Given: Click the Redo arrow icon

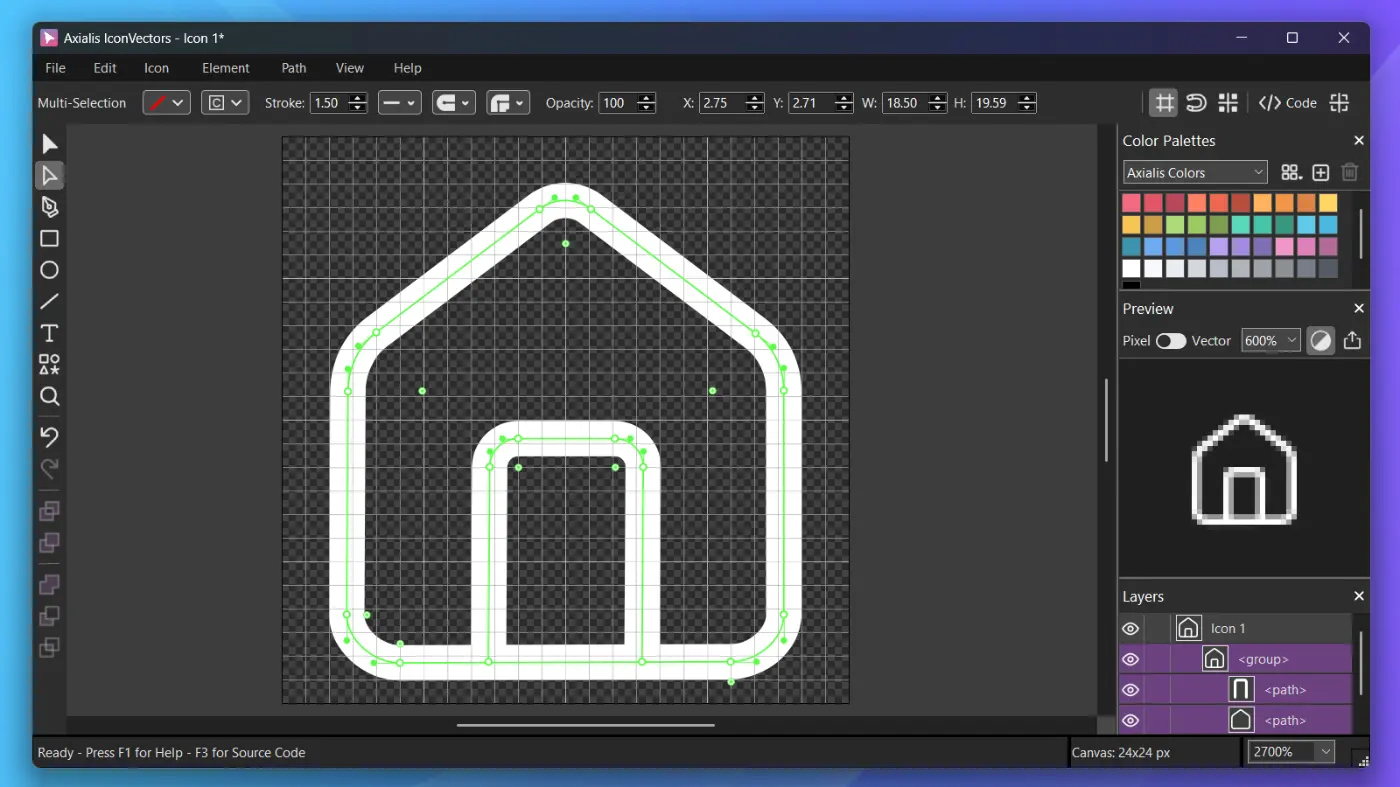Looking at the screenshot, I should (x=49, y=468).
